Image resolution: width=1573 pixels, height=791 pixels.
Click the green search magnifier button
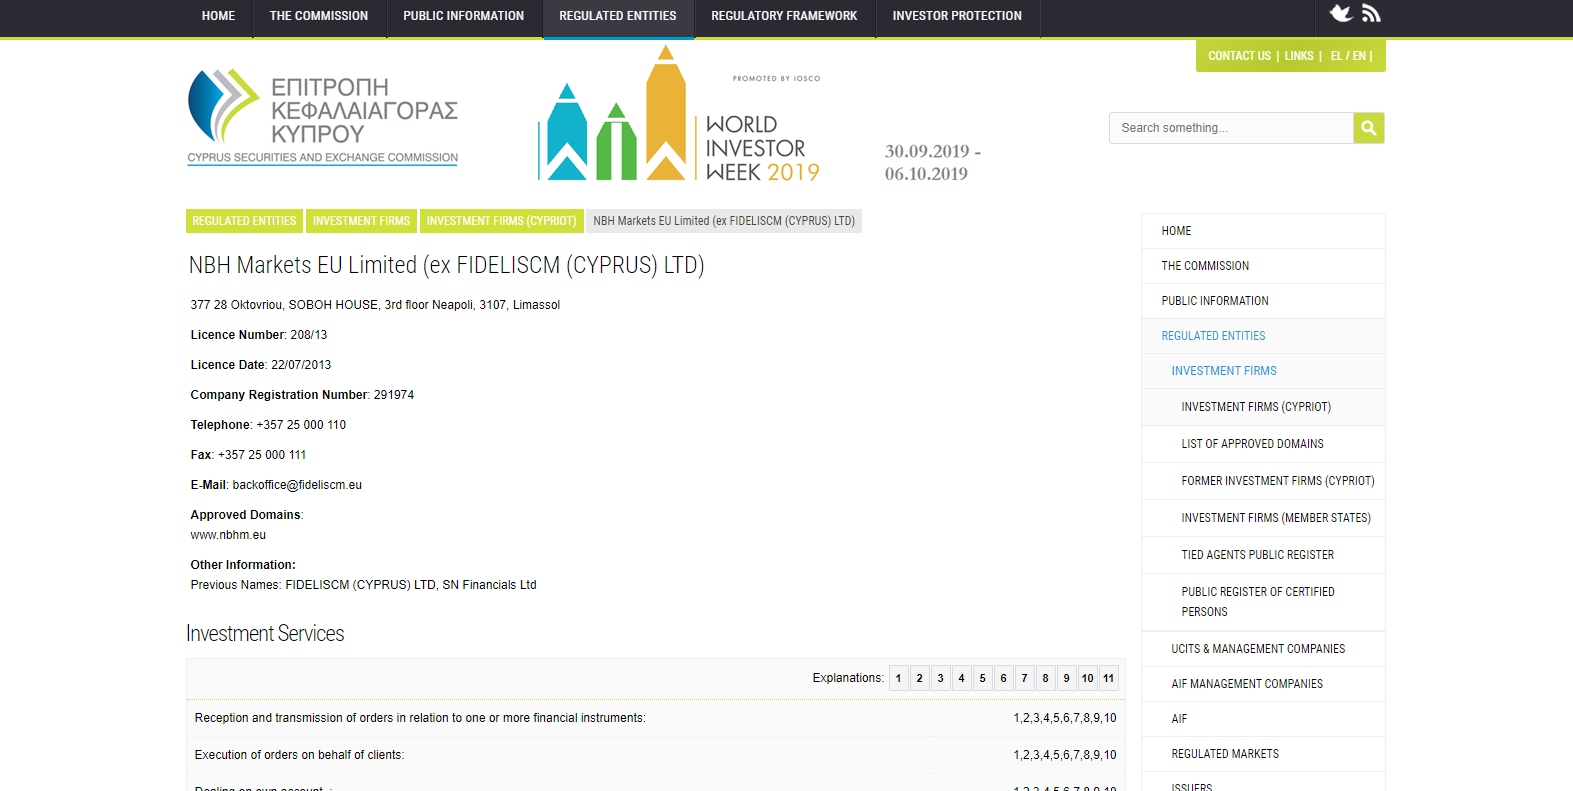(x=1369, y=128)
